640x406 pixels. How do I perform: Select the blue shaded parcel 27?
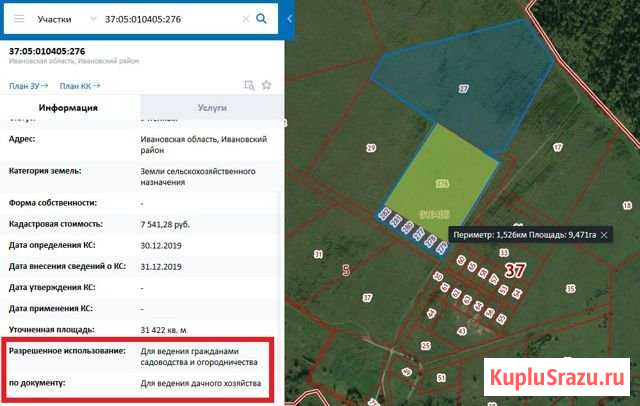pyautogui.click(x=463, y=89)
